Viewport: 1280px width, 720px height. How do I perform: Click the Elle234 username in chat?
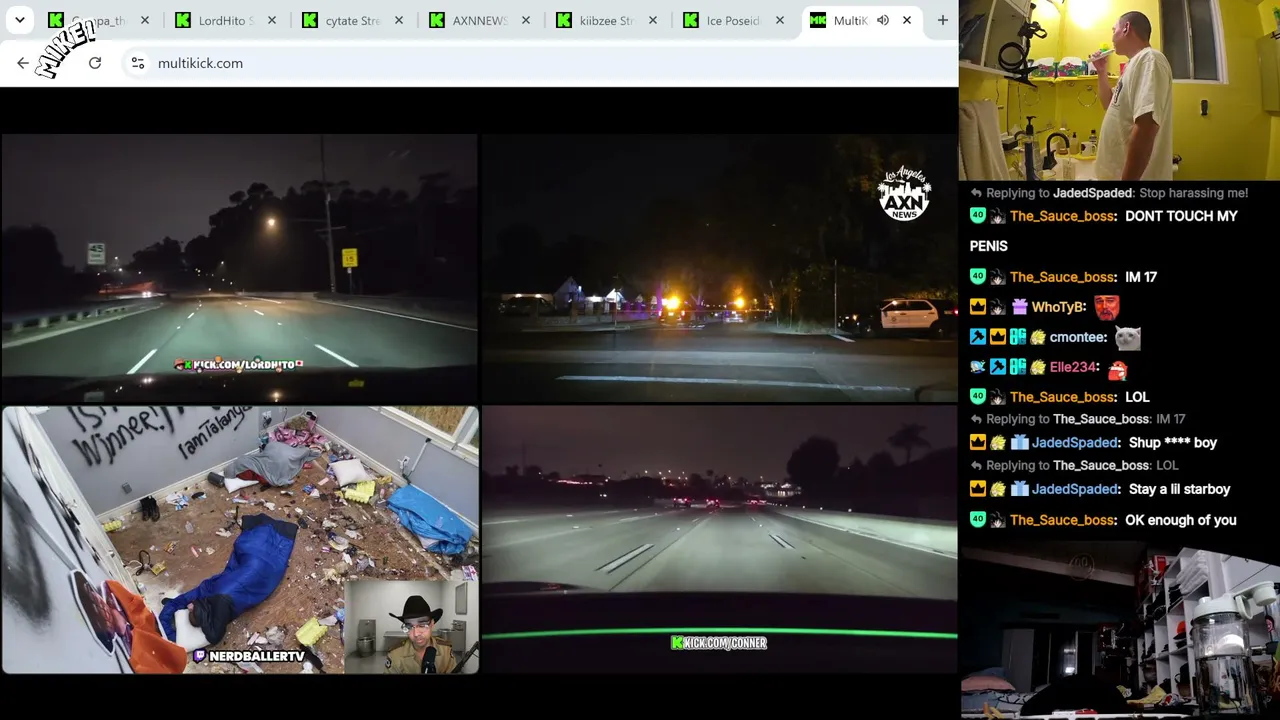(1073, 367)
